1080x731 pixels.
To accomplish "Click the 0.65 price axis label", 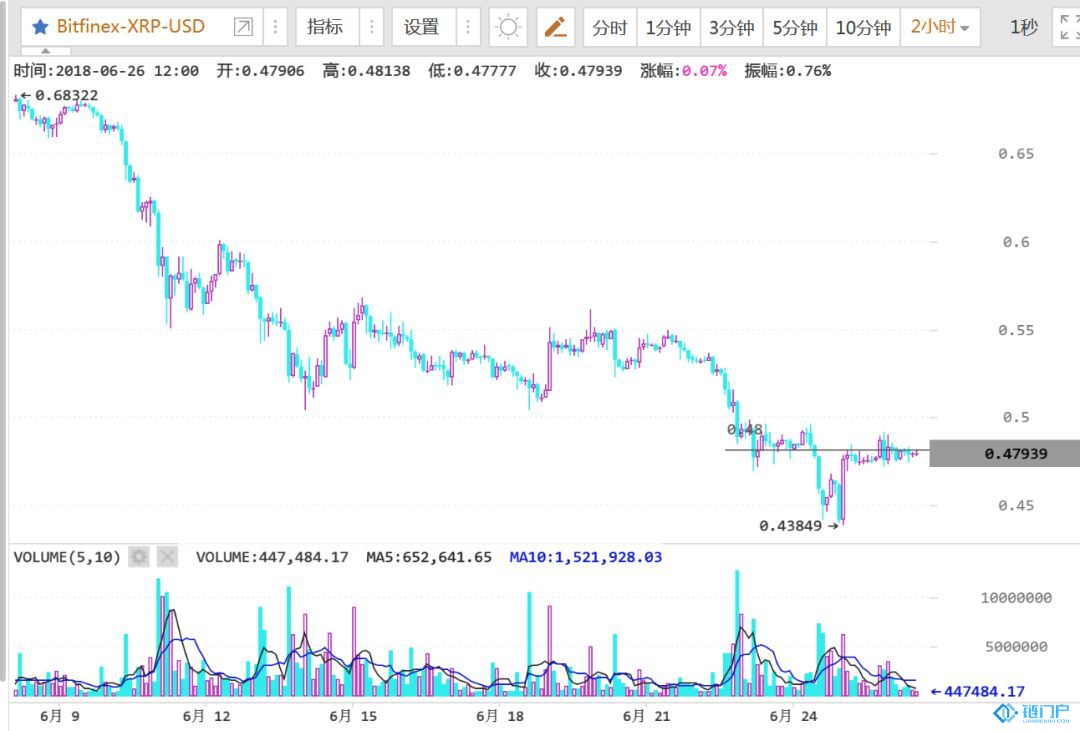I will (1016, 154).
